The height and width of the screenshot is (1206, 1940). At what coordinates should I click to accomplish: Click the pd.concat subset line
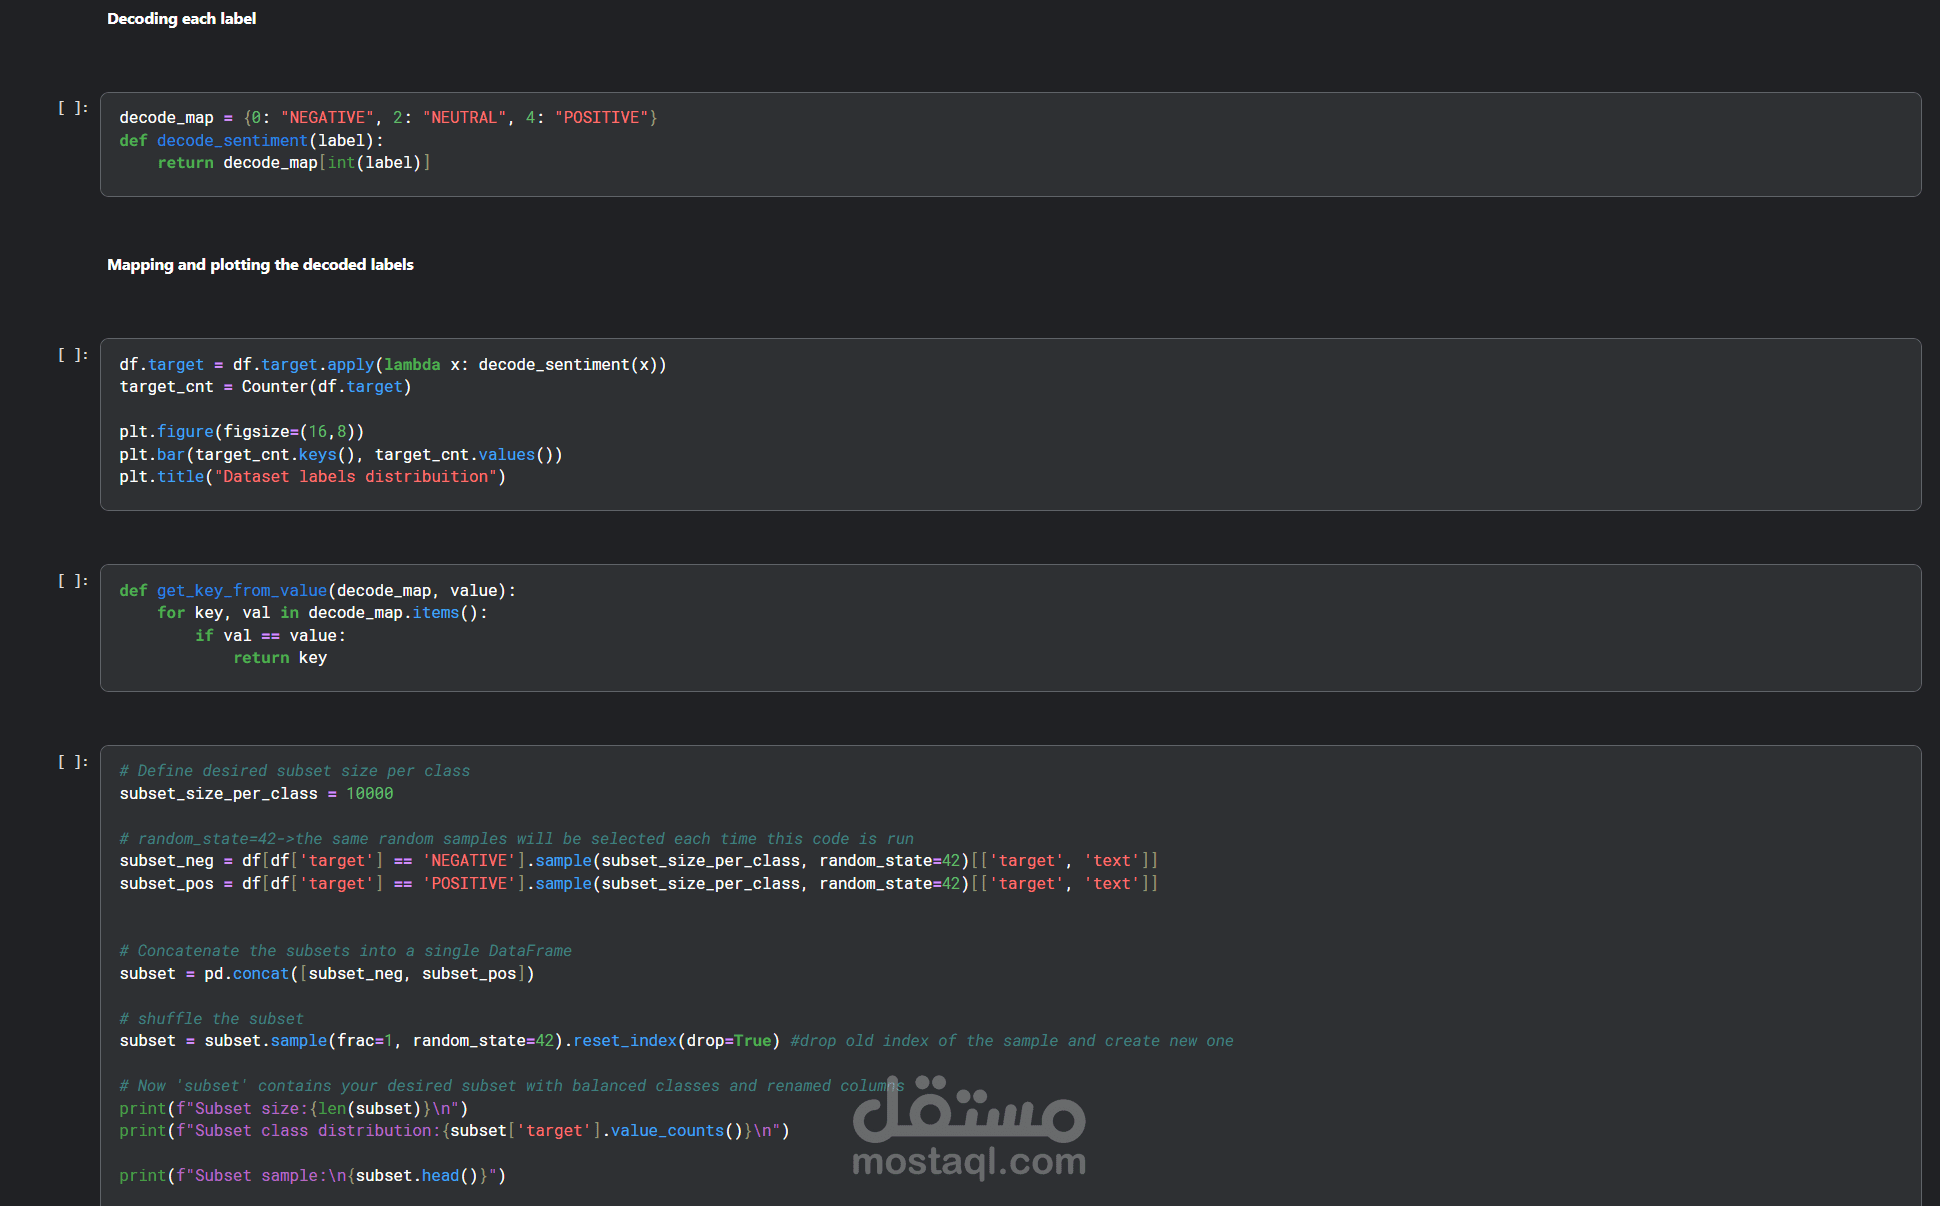pos(326,974)
